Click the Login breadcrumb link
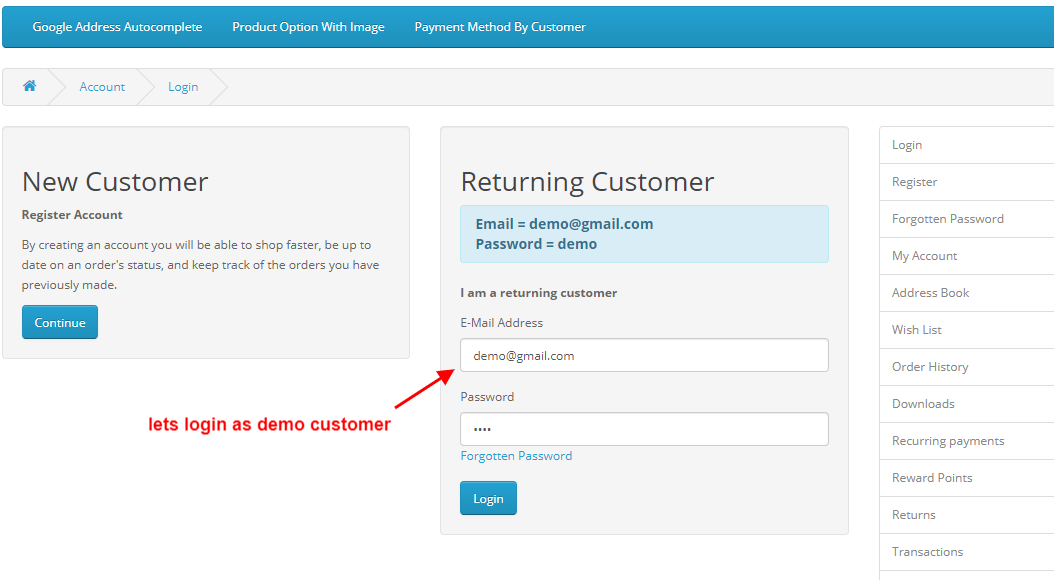Image resolution: width=1054 pixels, height=580 pixels. coord(183,87)
